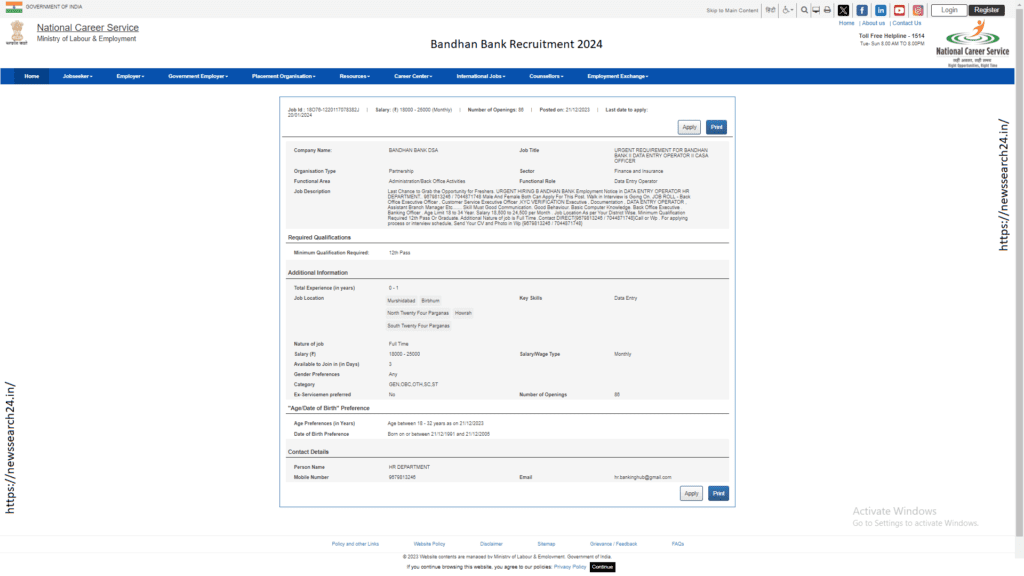Open the Facebook social icon

point(862,10)
